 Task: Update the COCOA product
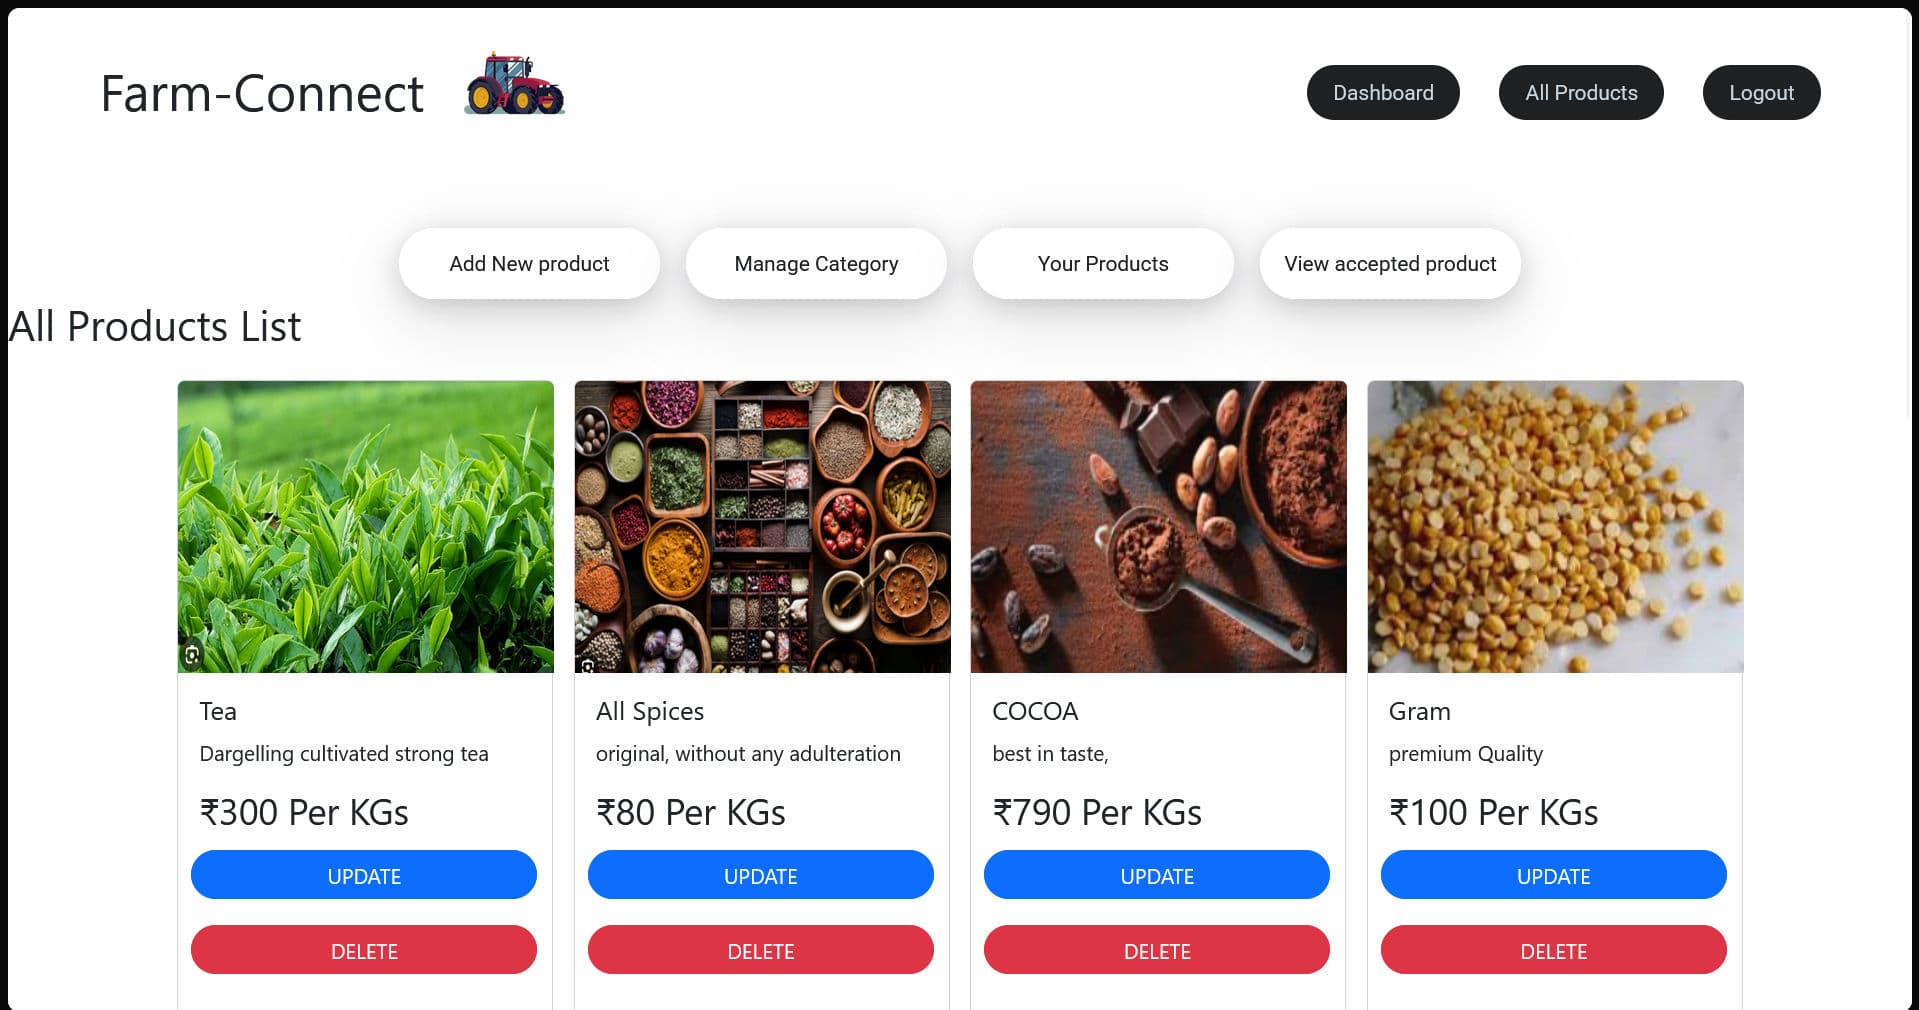1157,875
